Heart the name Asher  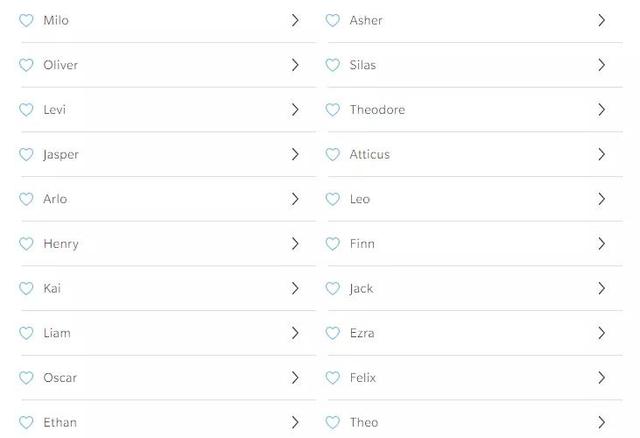pyautogui.click(x=332, y=20)
